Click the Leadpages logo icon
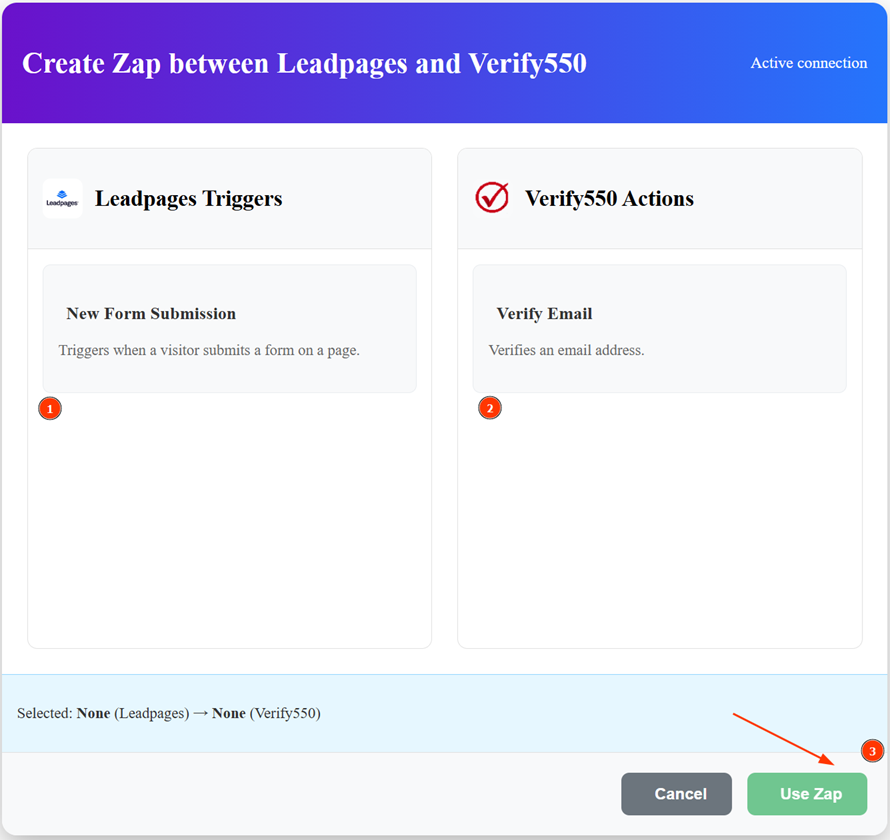This screenshot has height=840, width=890. pos(61,197)
